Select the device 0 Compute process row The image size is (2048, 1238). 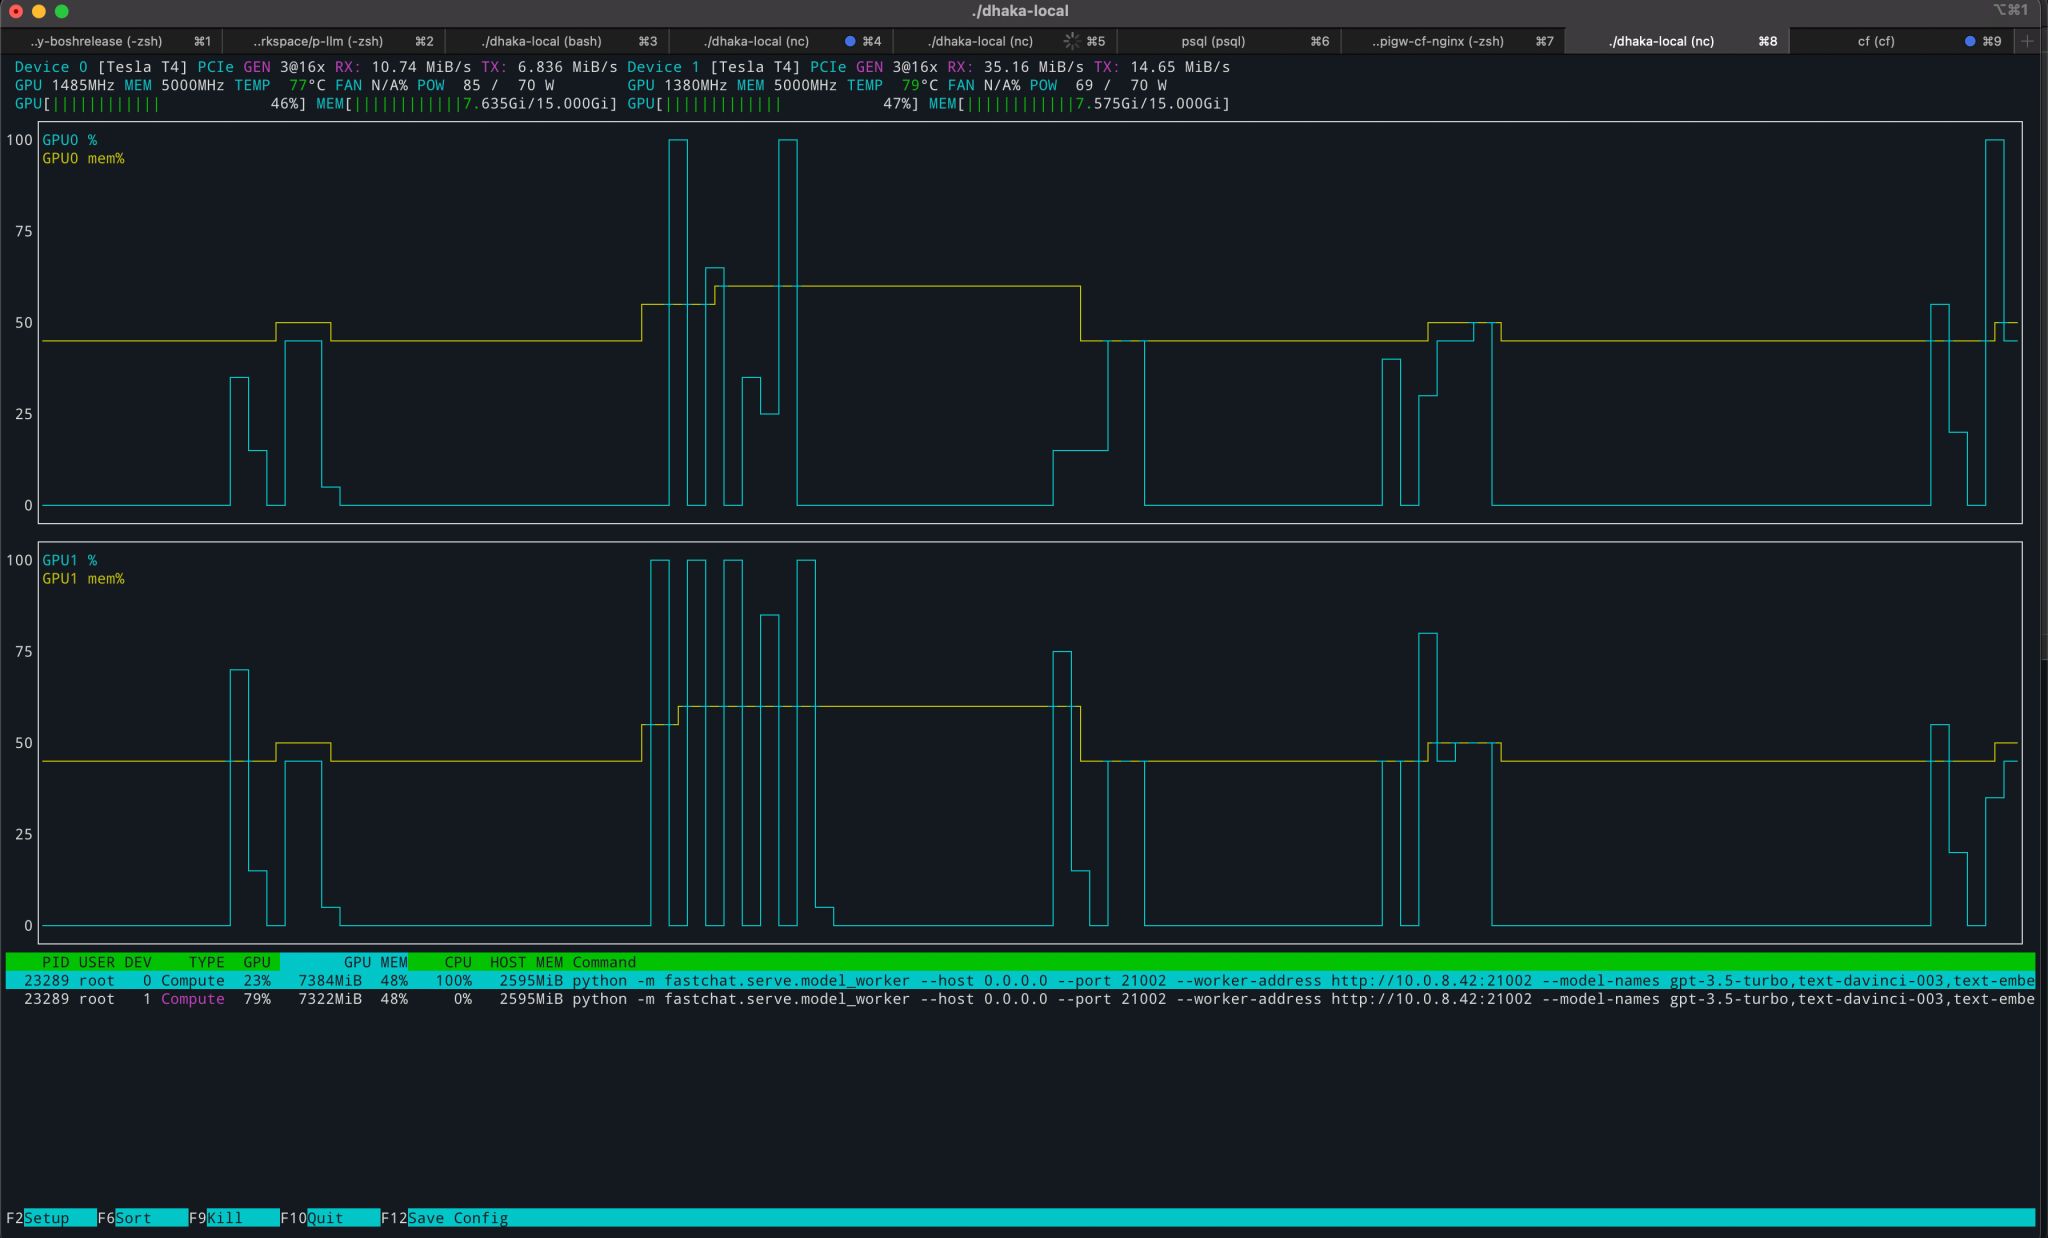point(1020,981)
